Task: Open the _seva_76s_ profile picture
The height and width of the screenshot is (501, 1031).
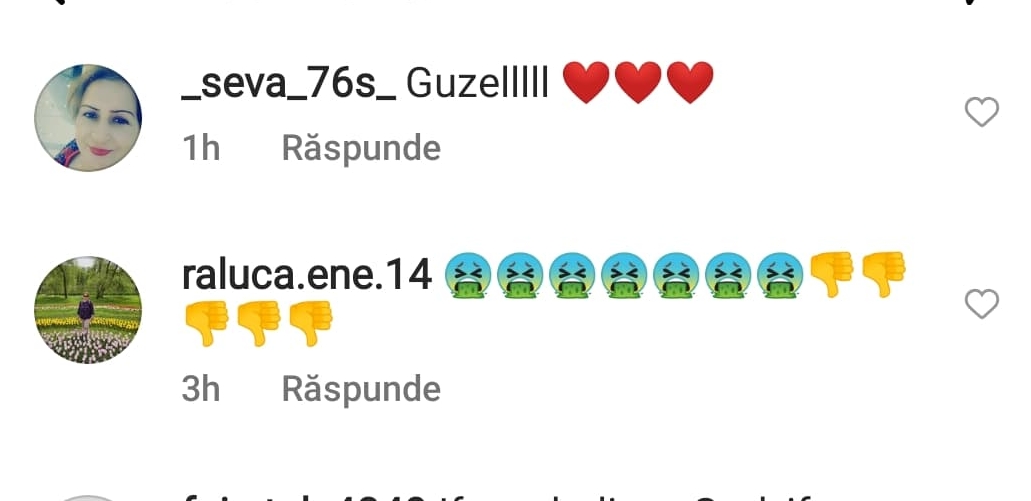Action: click(x=88, y=118)
